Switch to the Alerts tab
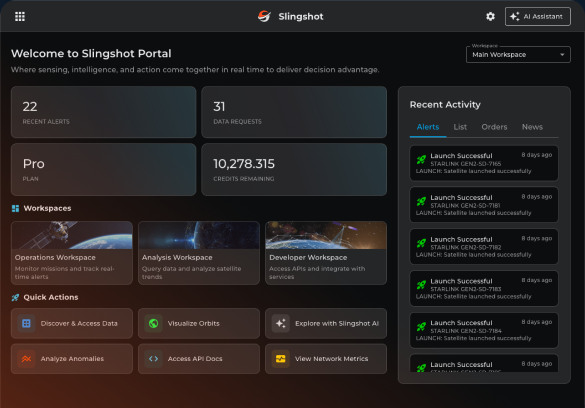Screen dimensions: 585x408 [428, 127]
